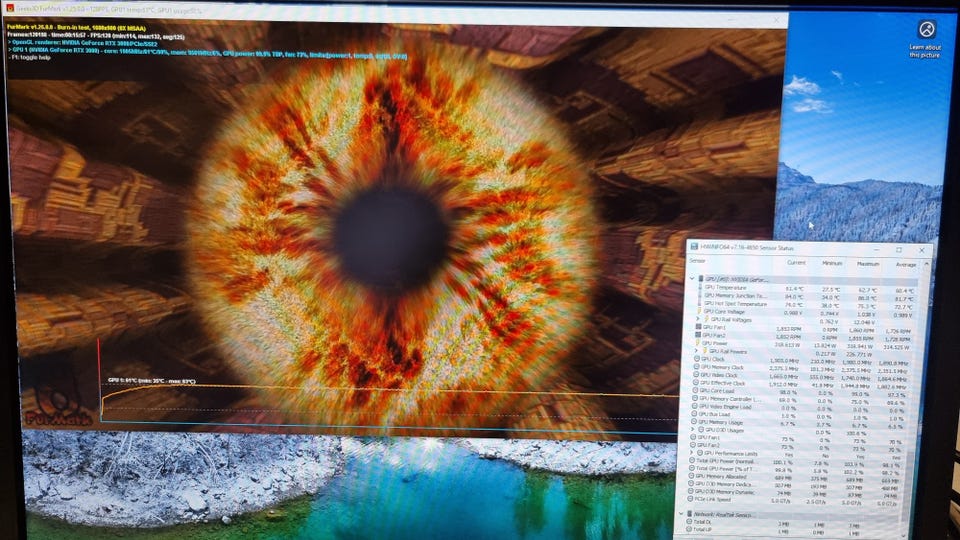Click the "Learn about this picture" desktop icon
The height and width of the screenshot is (540, 960).
[926, 39]
